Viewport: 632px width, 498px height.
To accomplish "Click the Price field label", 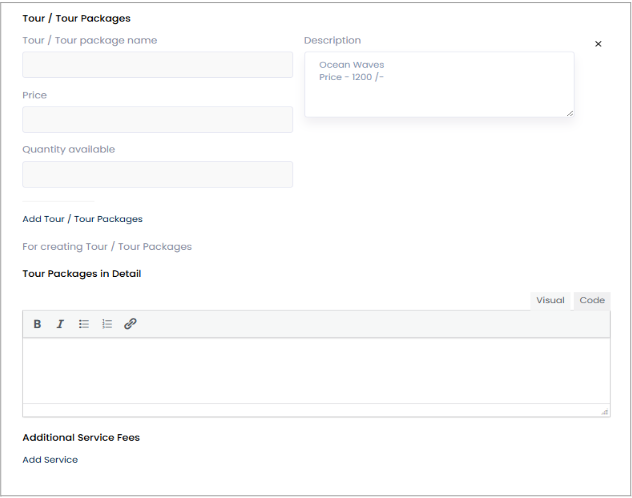I will coord(35,95).
